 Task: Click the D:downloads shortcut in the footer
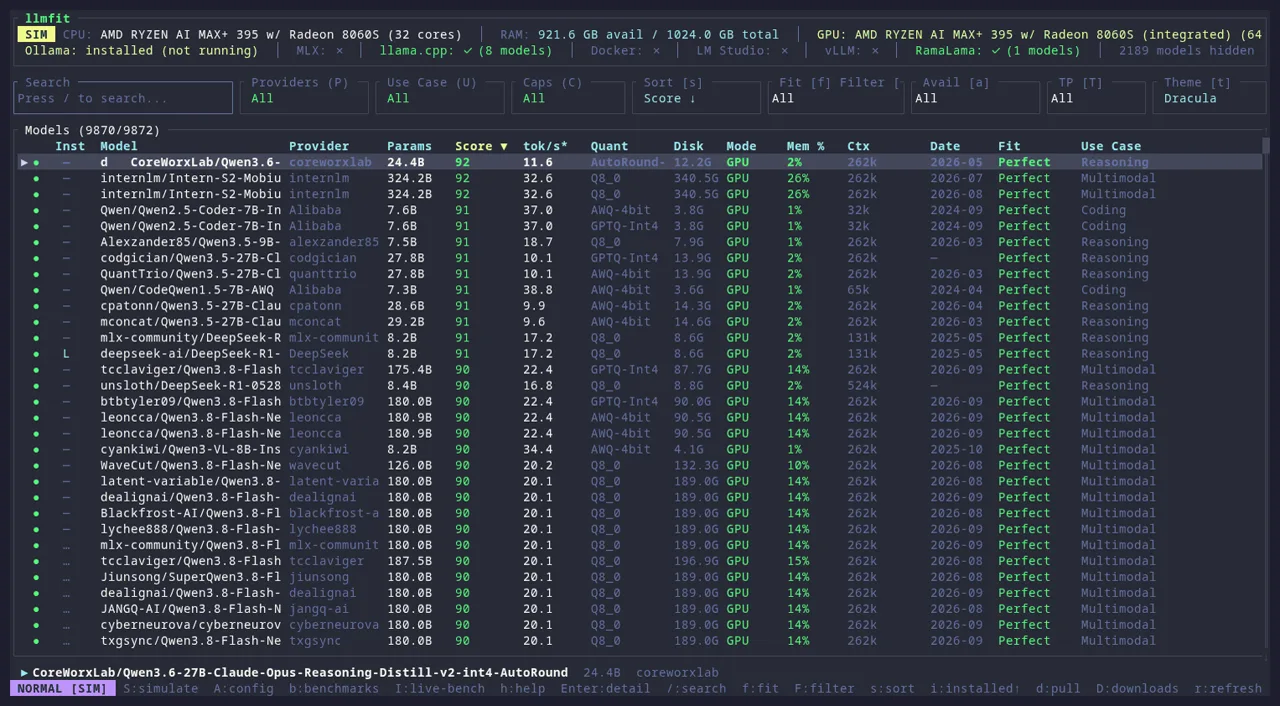[x=1137, y=689]
